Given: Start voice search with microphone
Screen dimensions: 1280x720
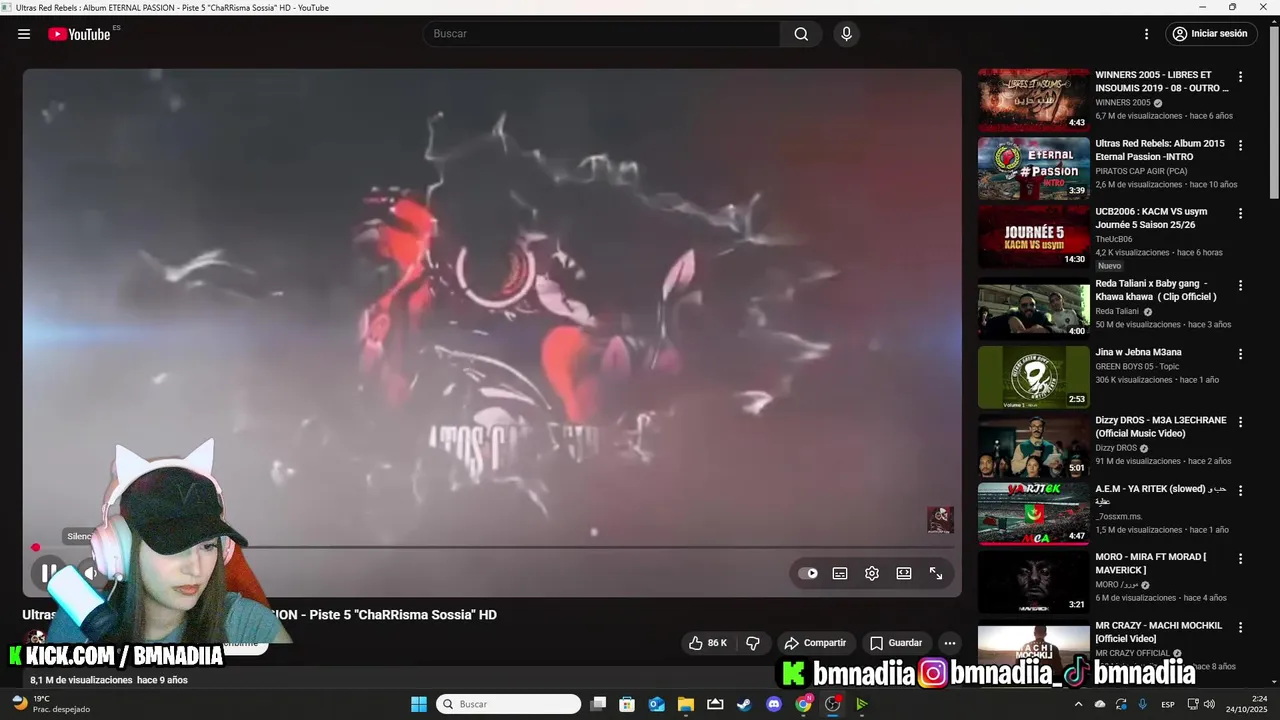Looking at the screenshot, I should point(847,34).
